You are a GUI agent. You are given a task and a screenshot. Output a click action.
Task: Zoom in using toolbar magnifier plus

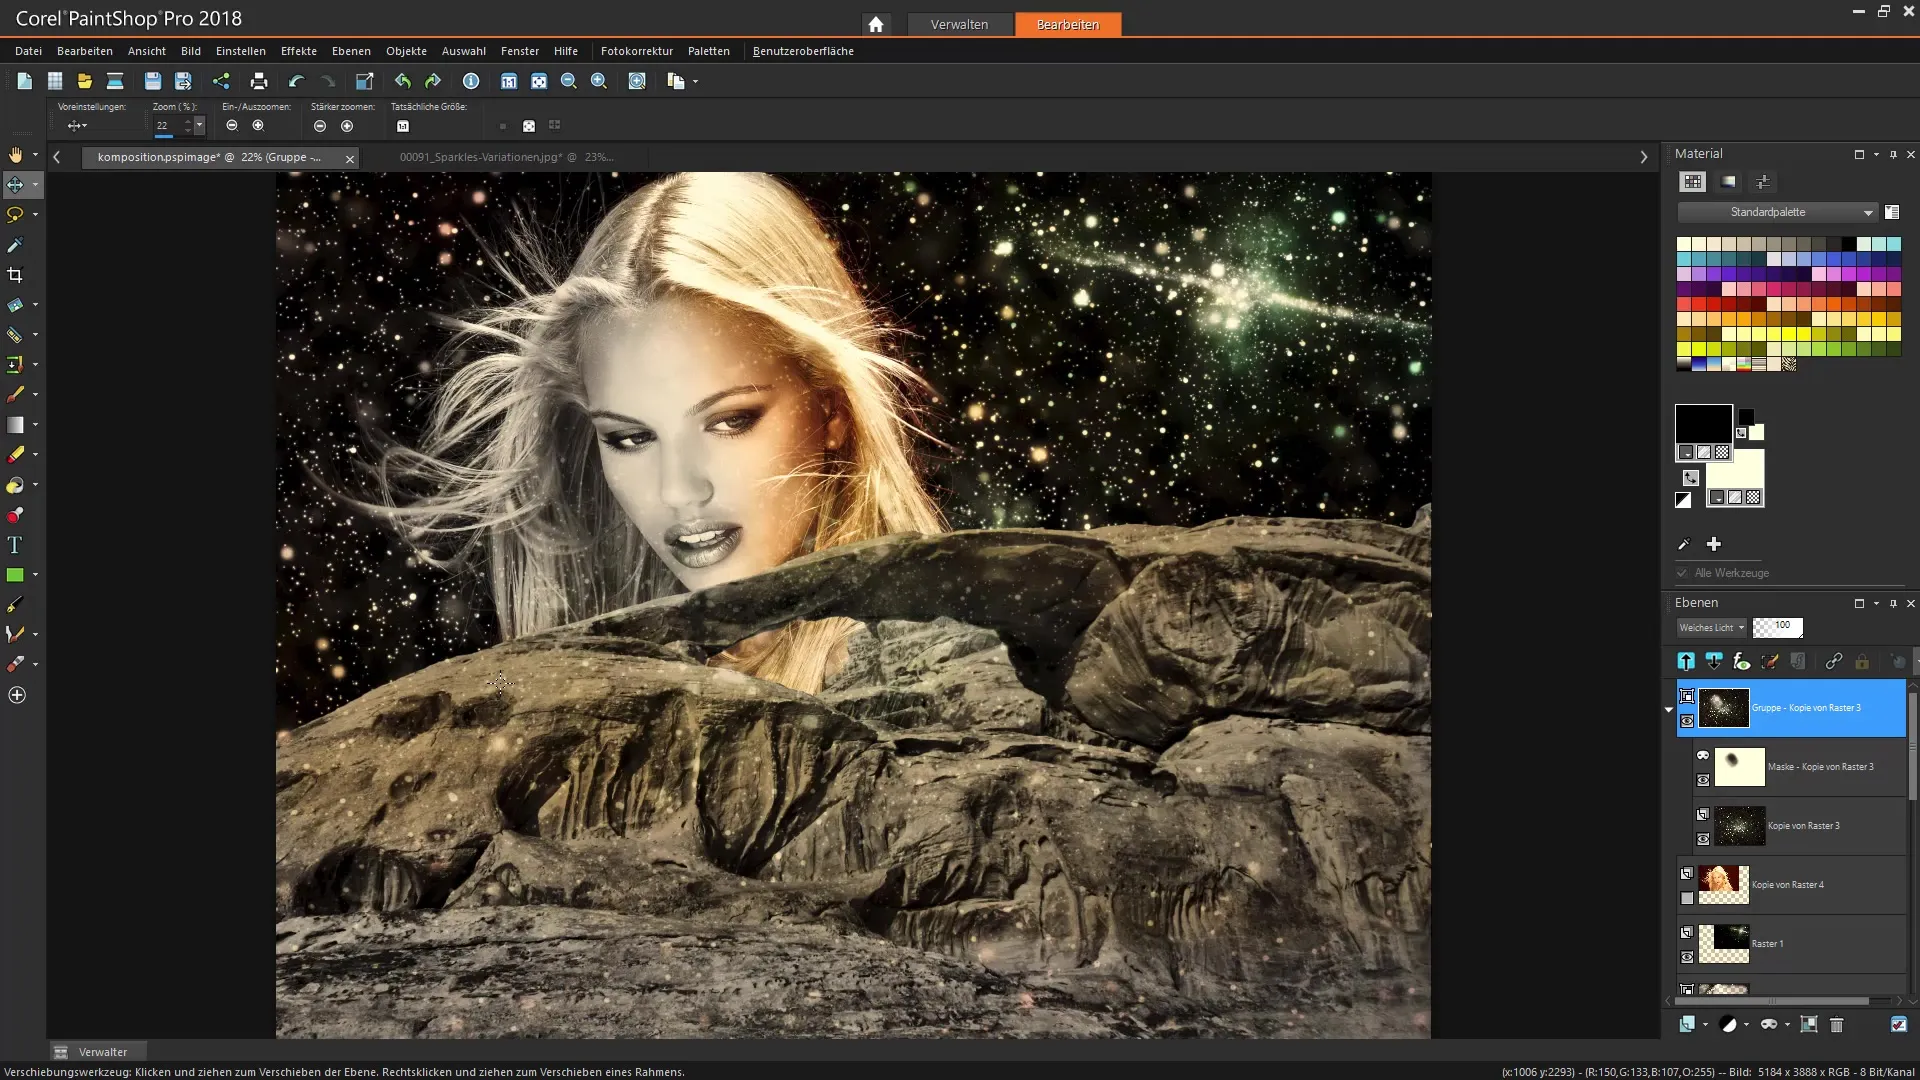tap(599, 81)
